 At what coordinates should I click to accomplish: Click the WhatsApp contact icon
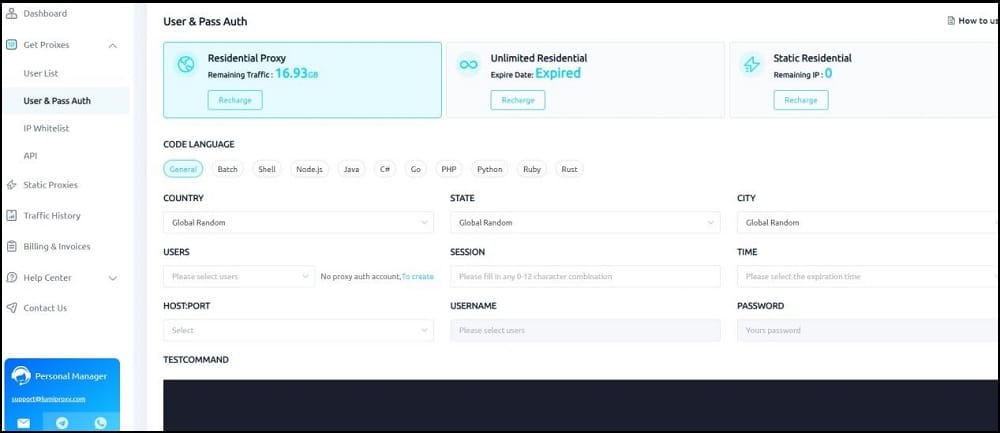(100, 422)
